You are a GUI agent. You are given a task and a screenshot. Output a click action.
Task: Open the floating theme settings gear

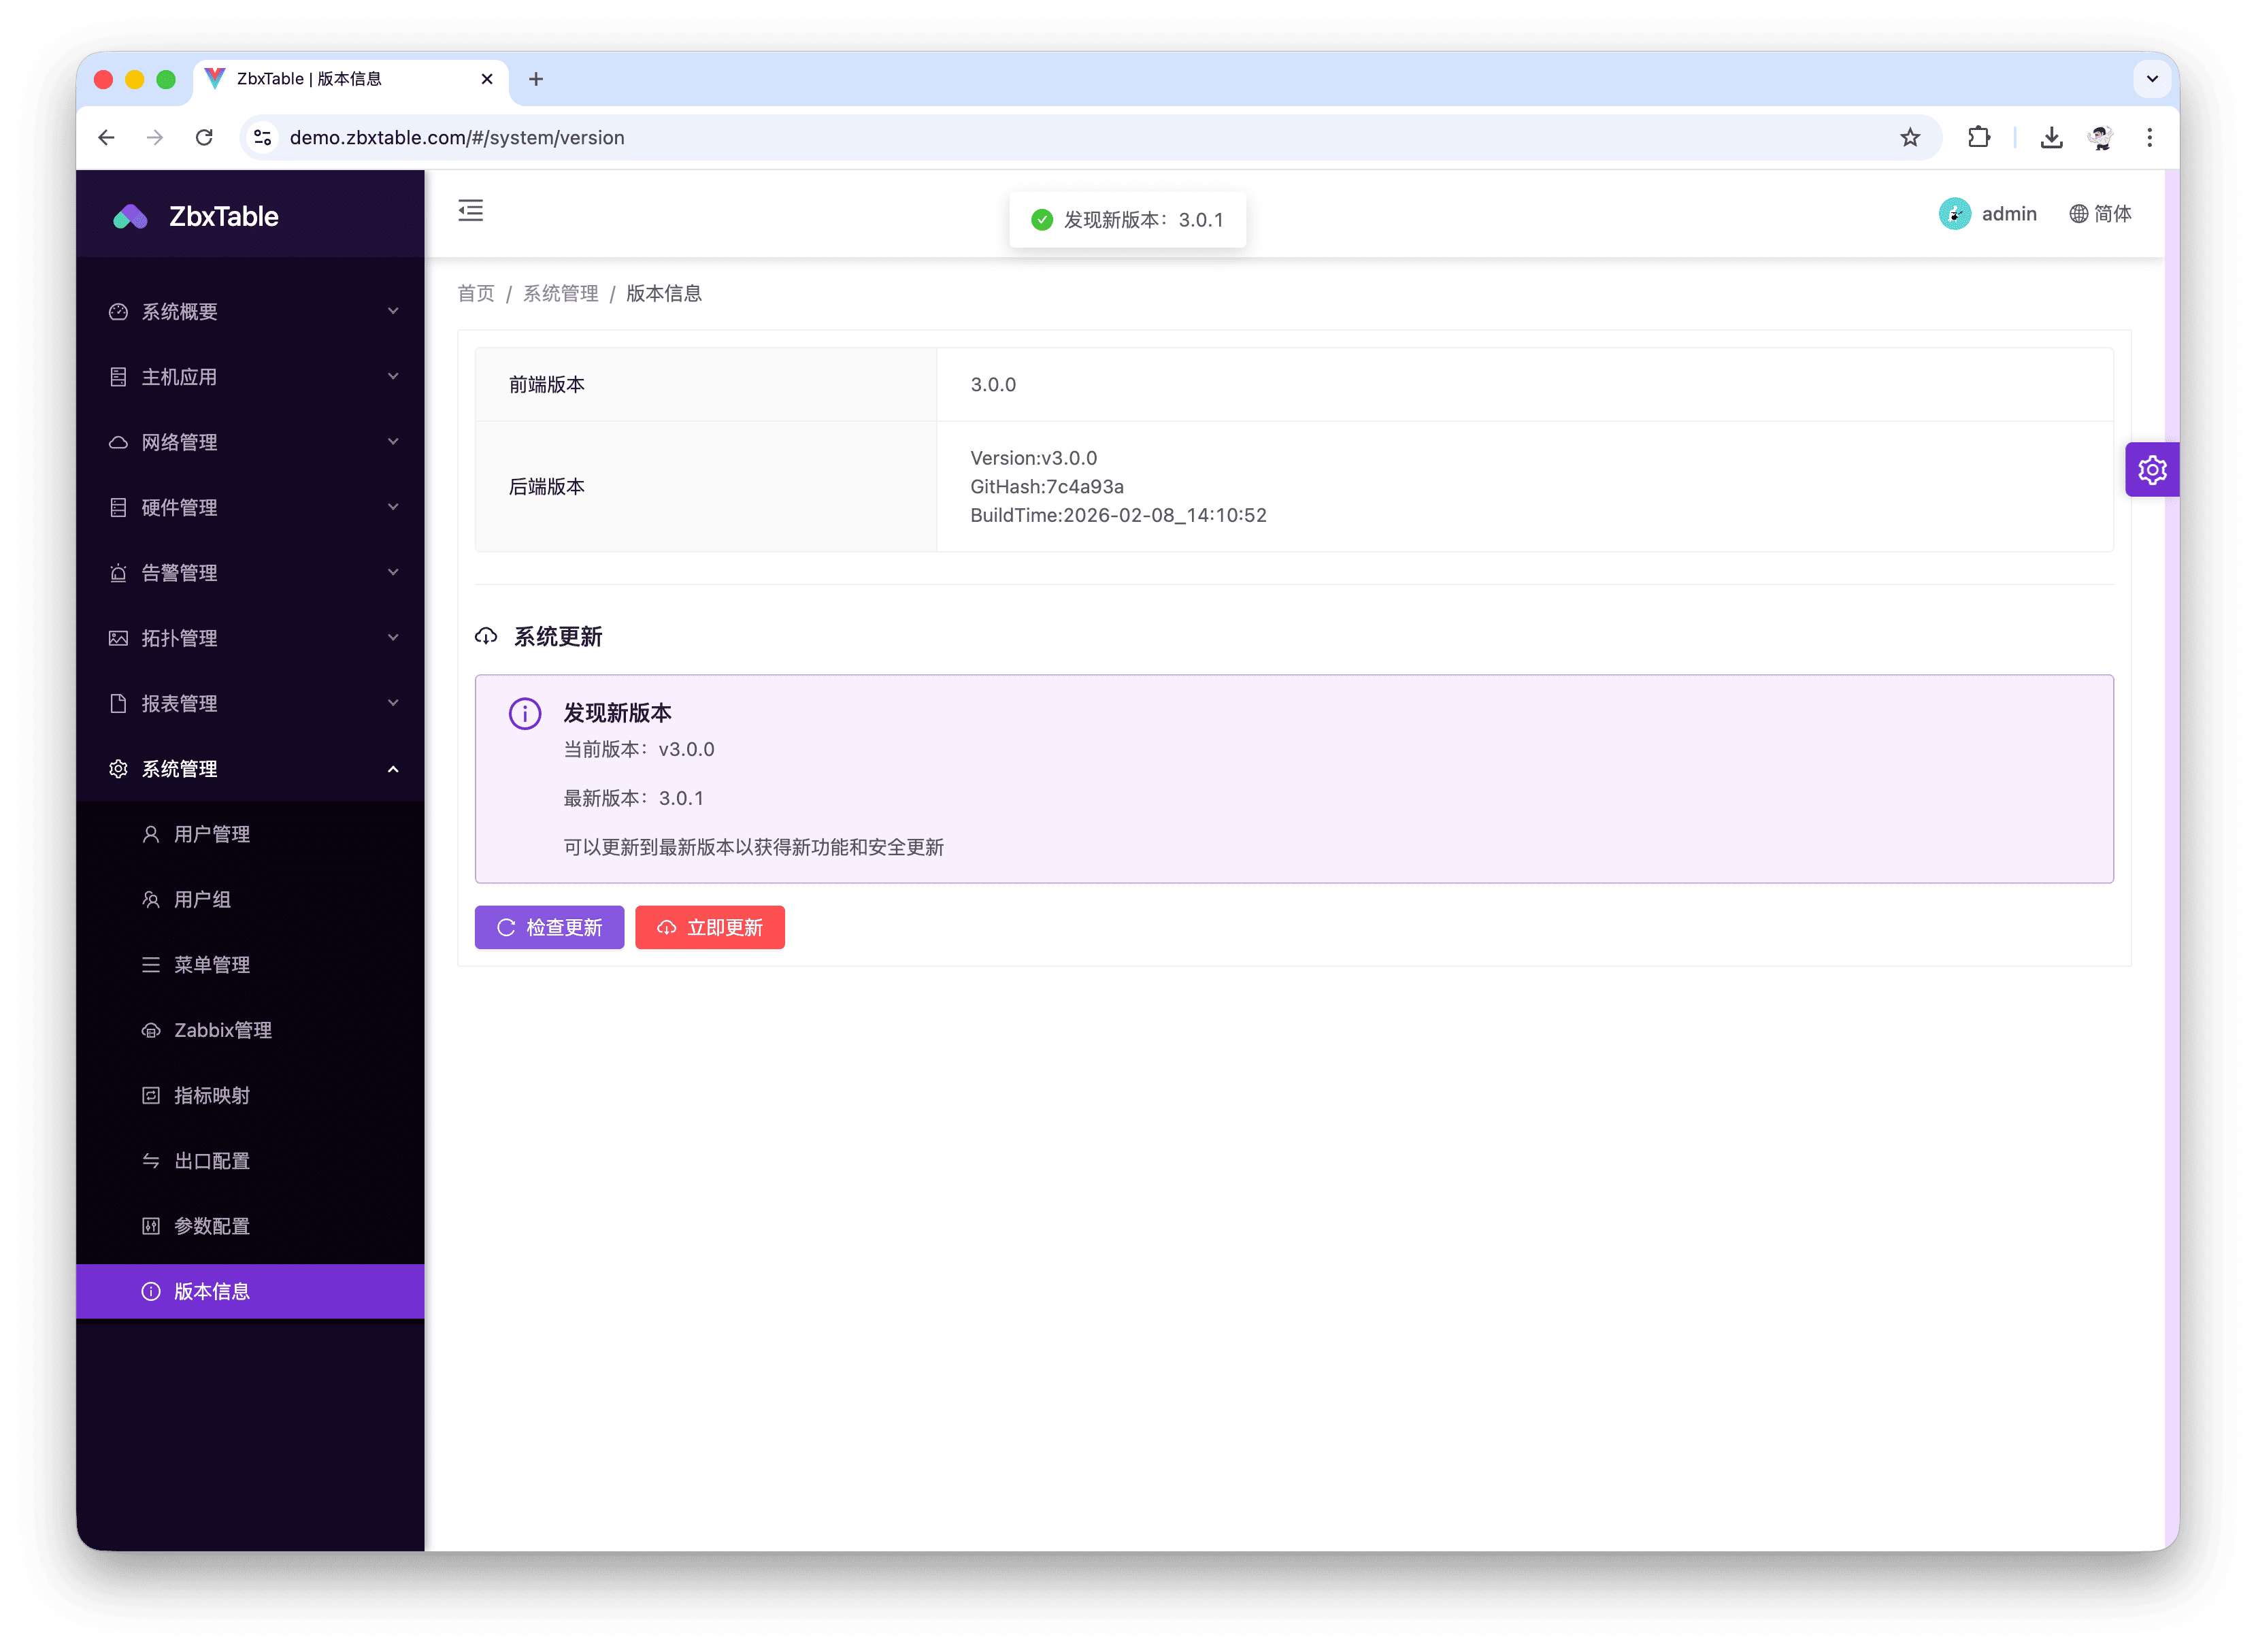click(x=2151, y=469)
